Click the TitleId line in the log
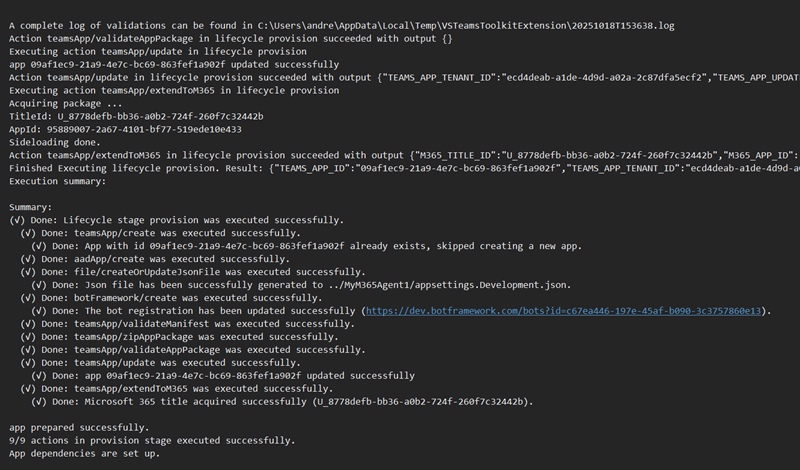 [x=136, y=116]
